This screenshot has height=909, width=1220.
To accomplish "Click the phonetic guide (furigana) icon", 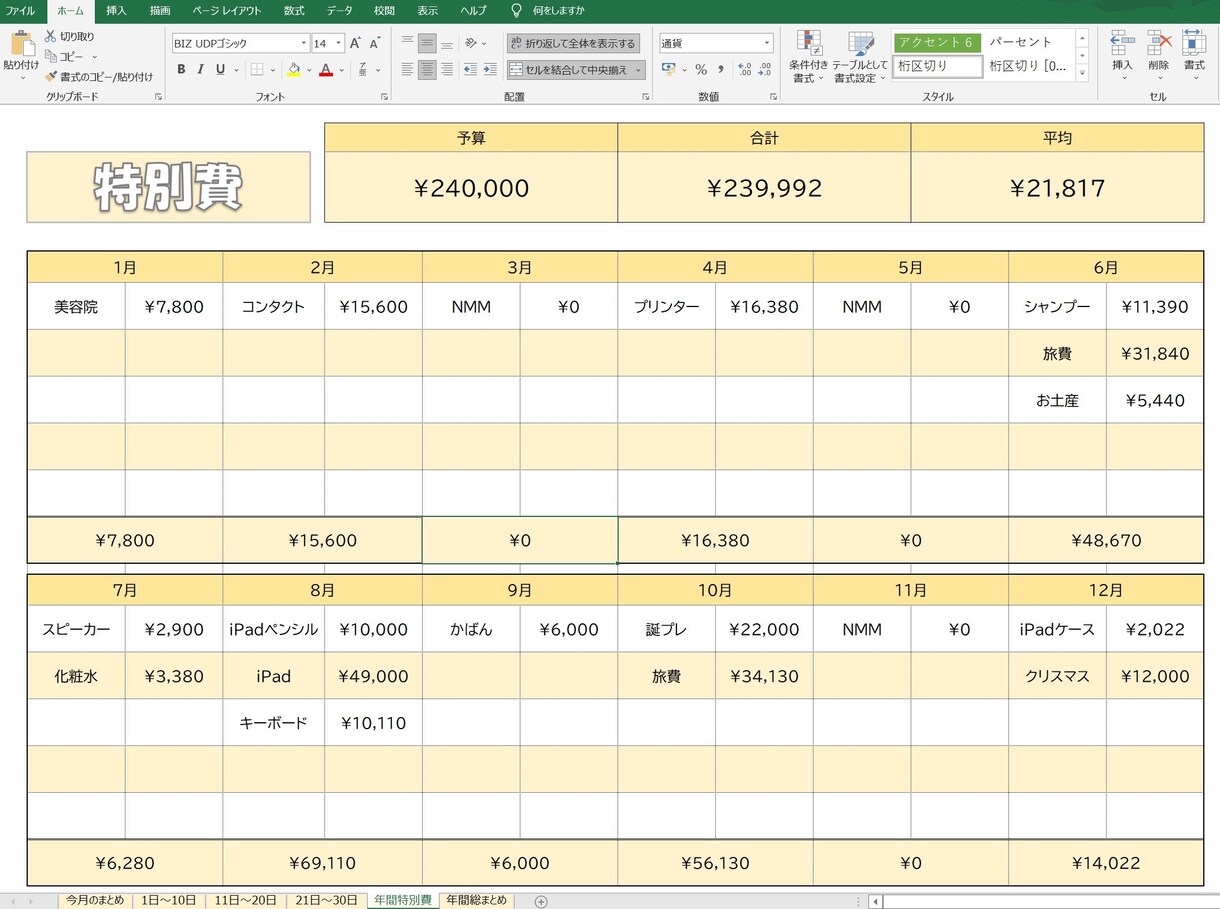I will tap(363, 69).
